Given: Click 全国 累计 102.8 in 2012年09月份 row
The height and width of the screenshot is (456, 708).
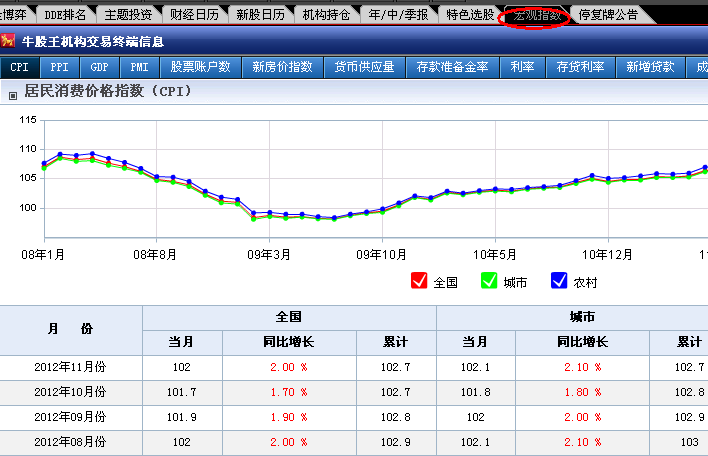Looking at the screenshot, I should click(x=396, y=417).
